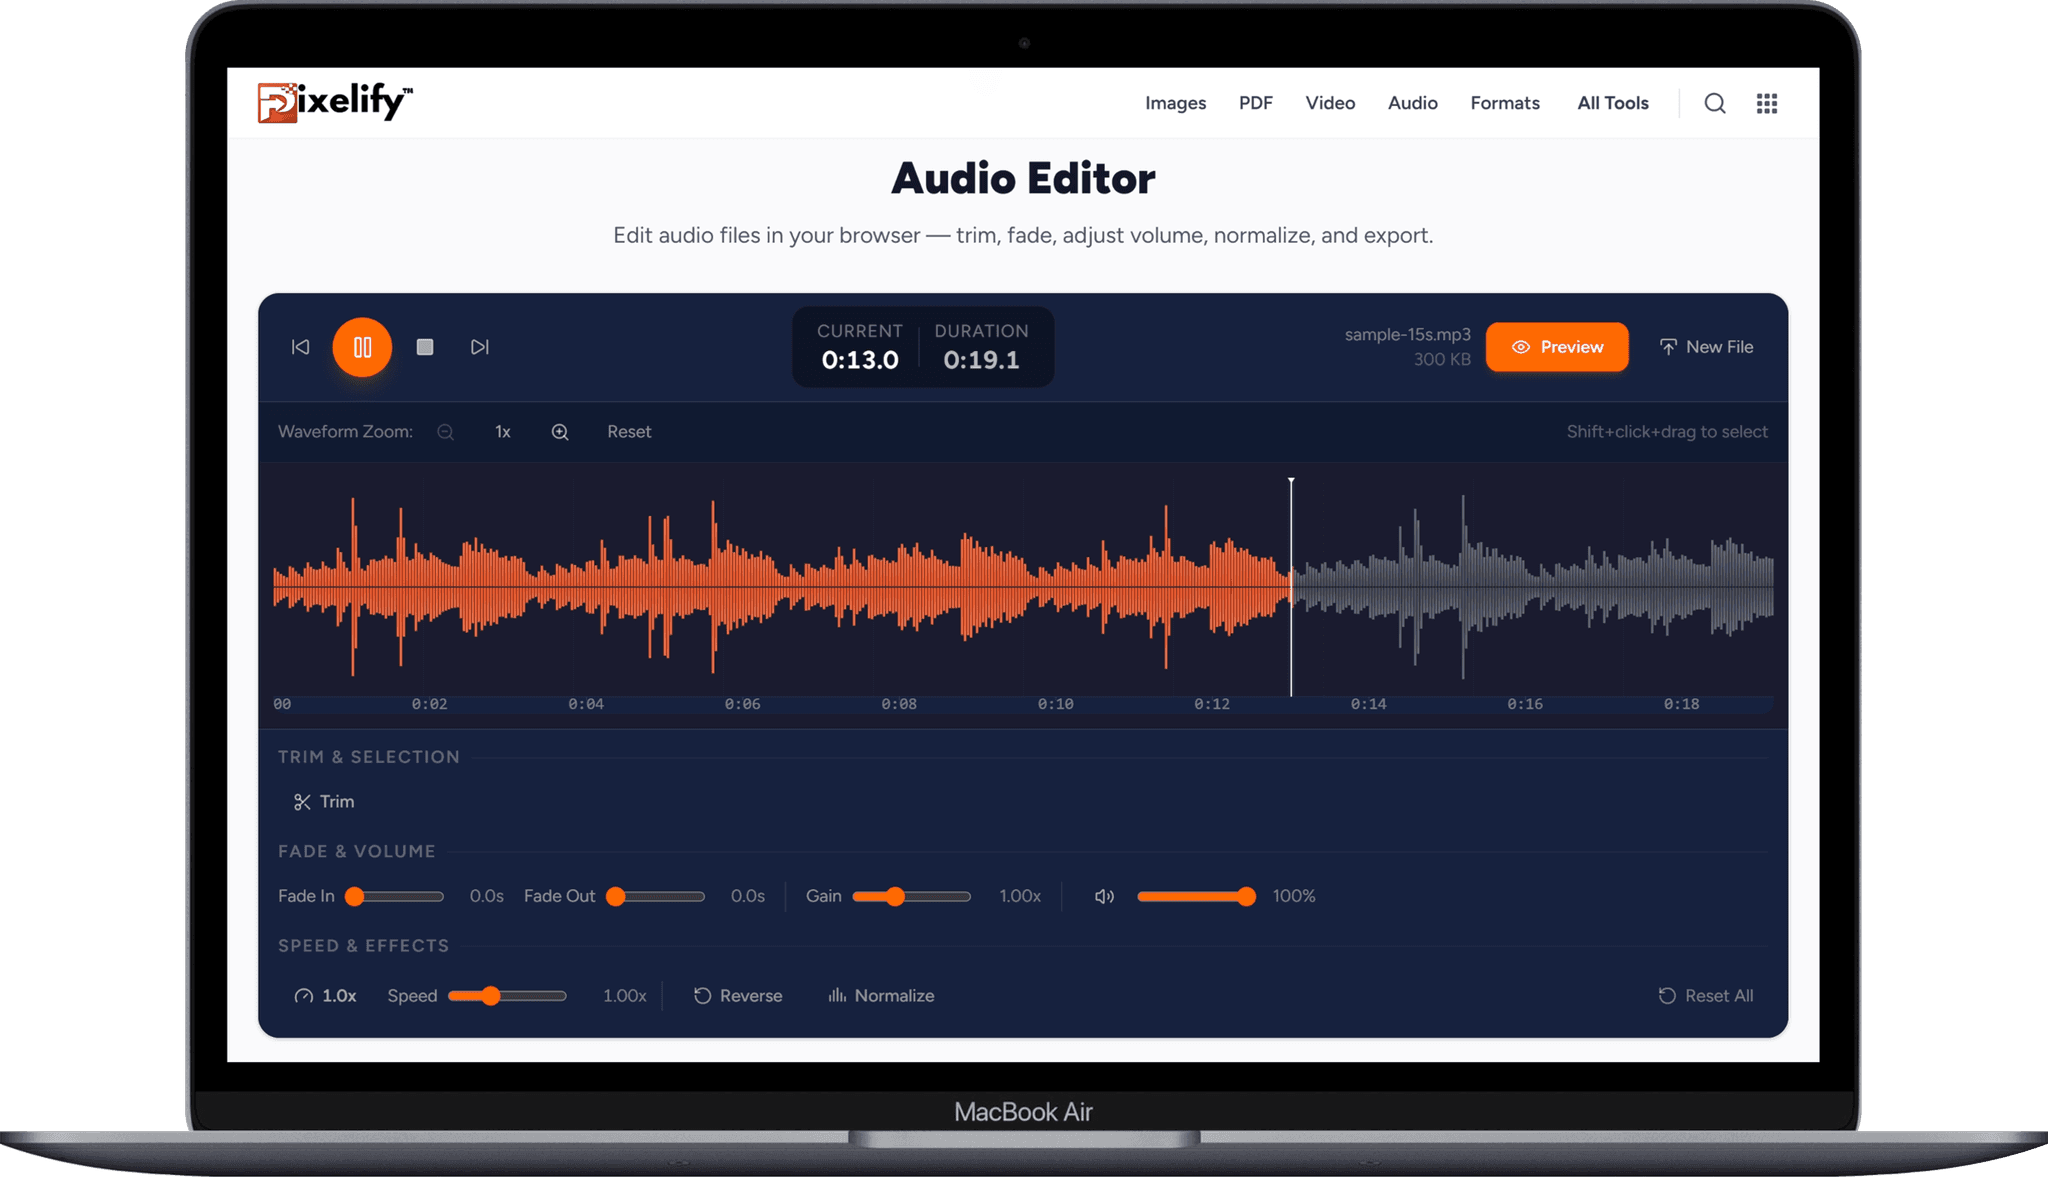The width and height of the screenshot is (2048, 1177).
Task: Reset the waveform zoom level
Action: click(x=628, y=431)
